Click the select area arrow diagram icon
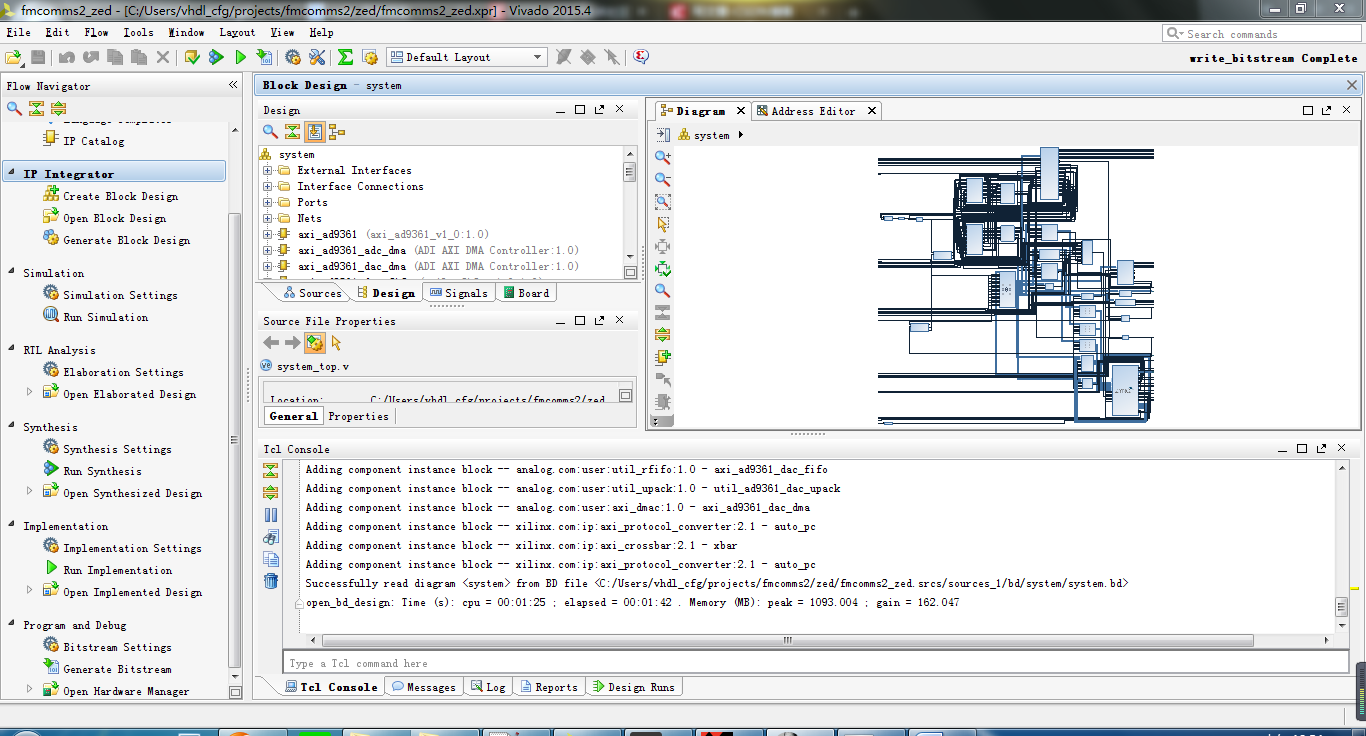The height and width of the screenshot is (736, 1366). (662, 224)
